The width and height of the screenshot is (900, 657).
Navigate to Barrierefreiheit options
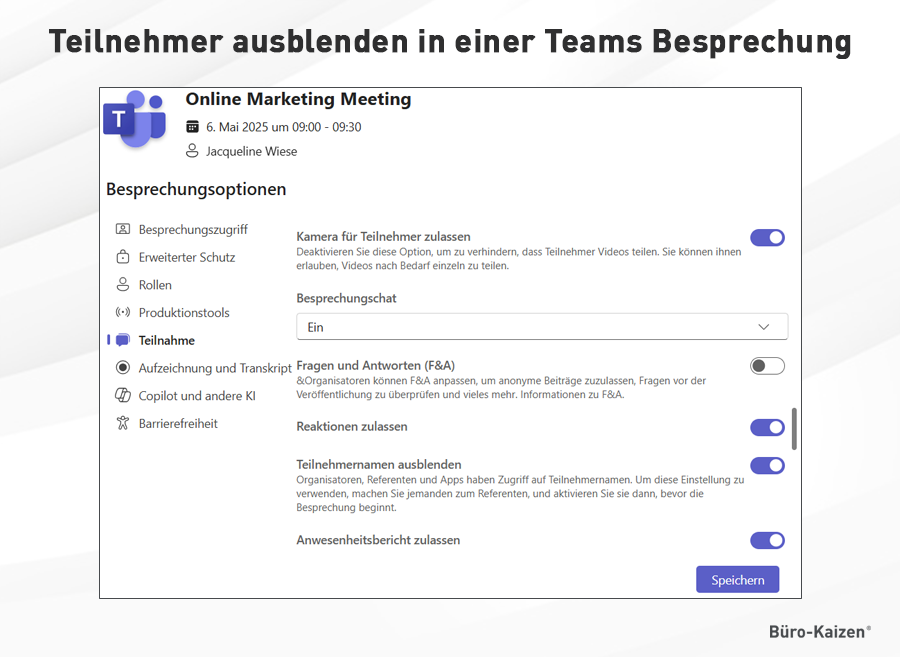[x=167, y=423]
